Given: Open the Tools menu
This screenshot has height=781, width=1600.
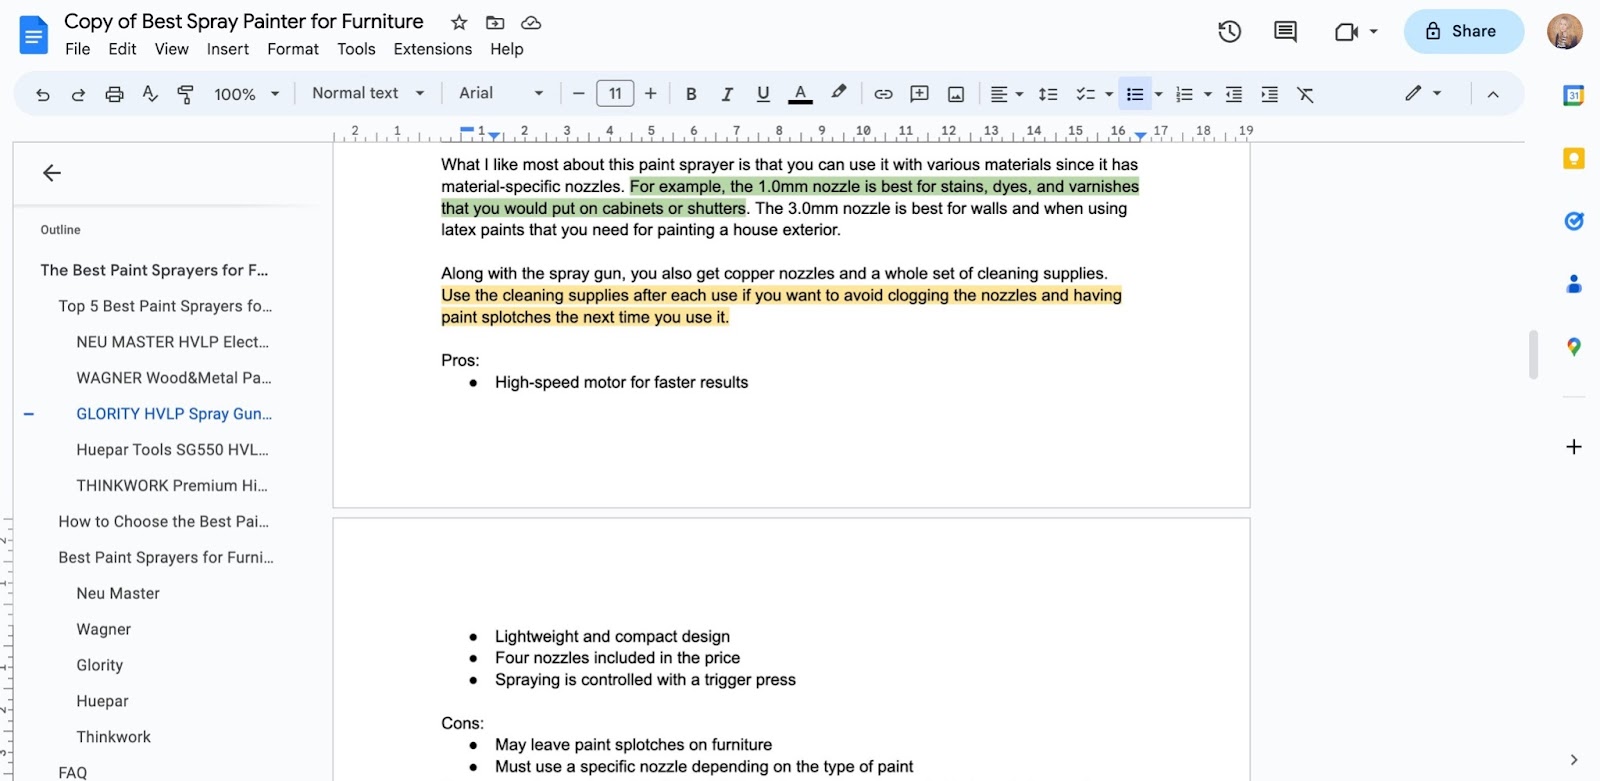Looking at the screenshot, I should click(356, 49).
